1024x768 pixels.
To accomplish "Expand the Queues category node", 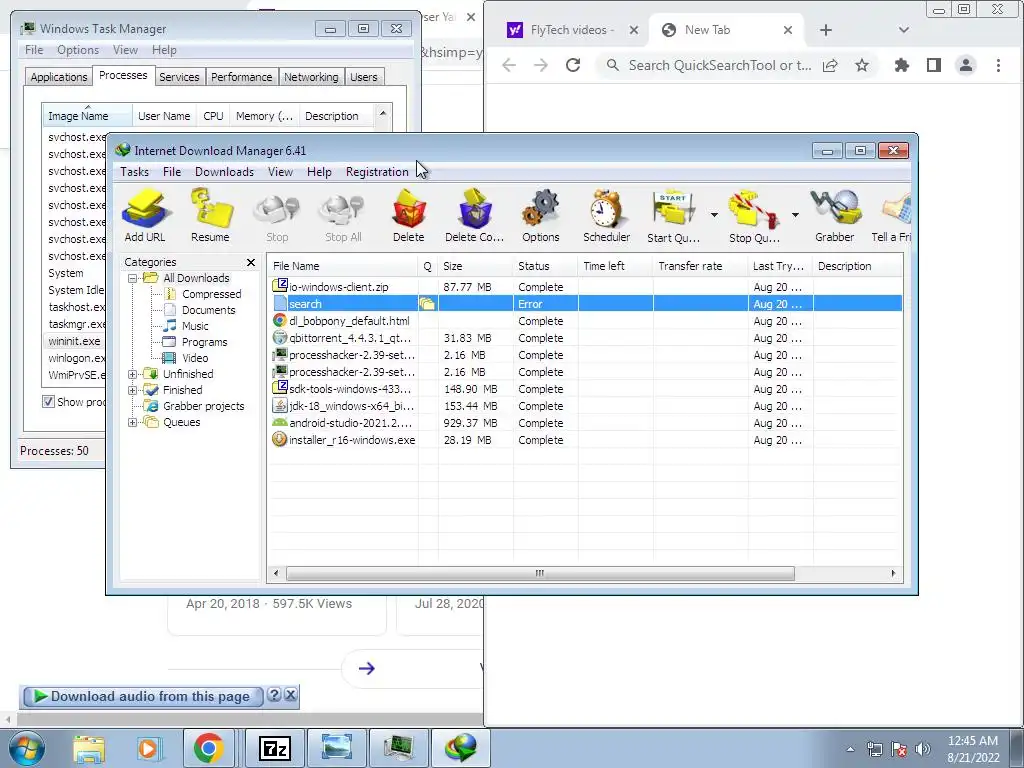I will coord(133,422).
